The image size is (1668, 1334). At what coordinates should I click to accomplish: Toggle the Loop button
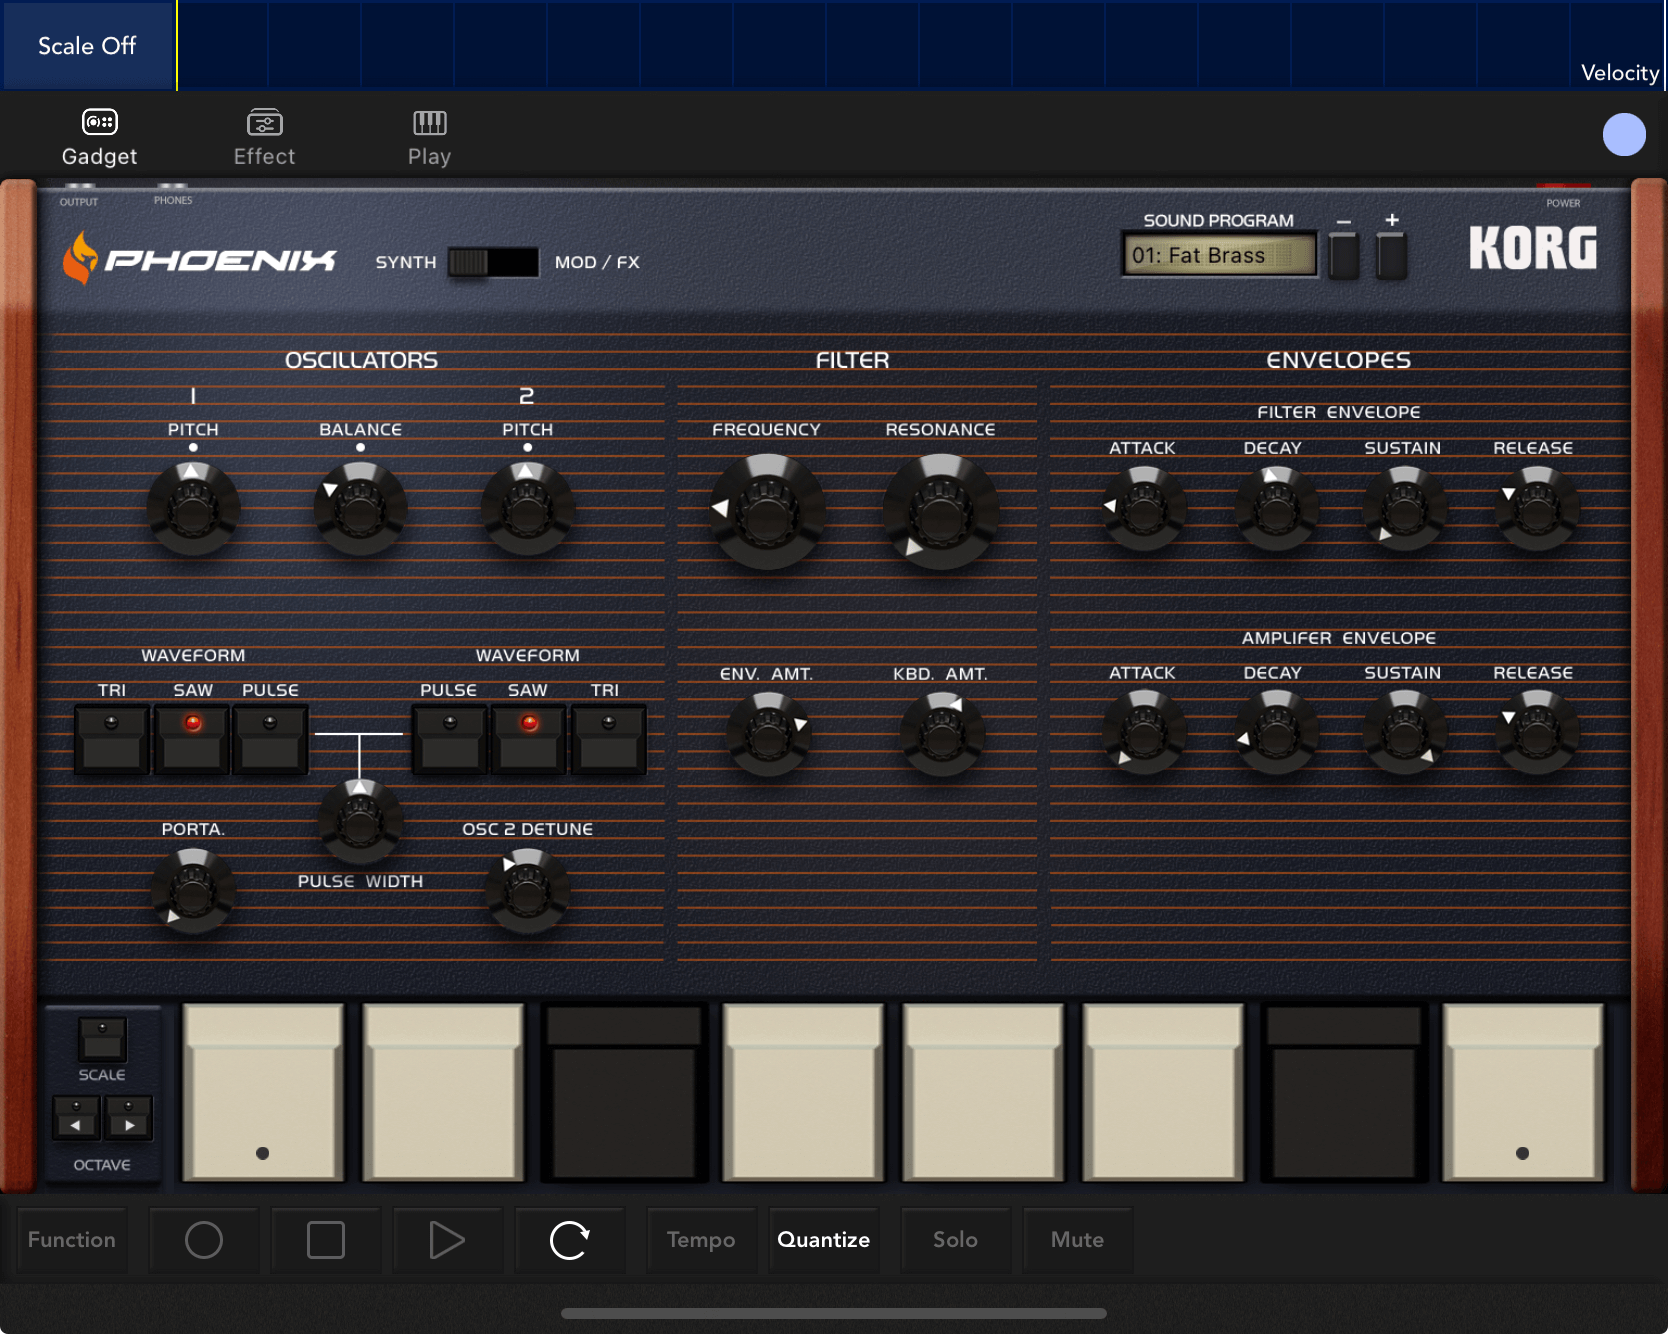point(570,1240)
